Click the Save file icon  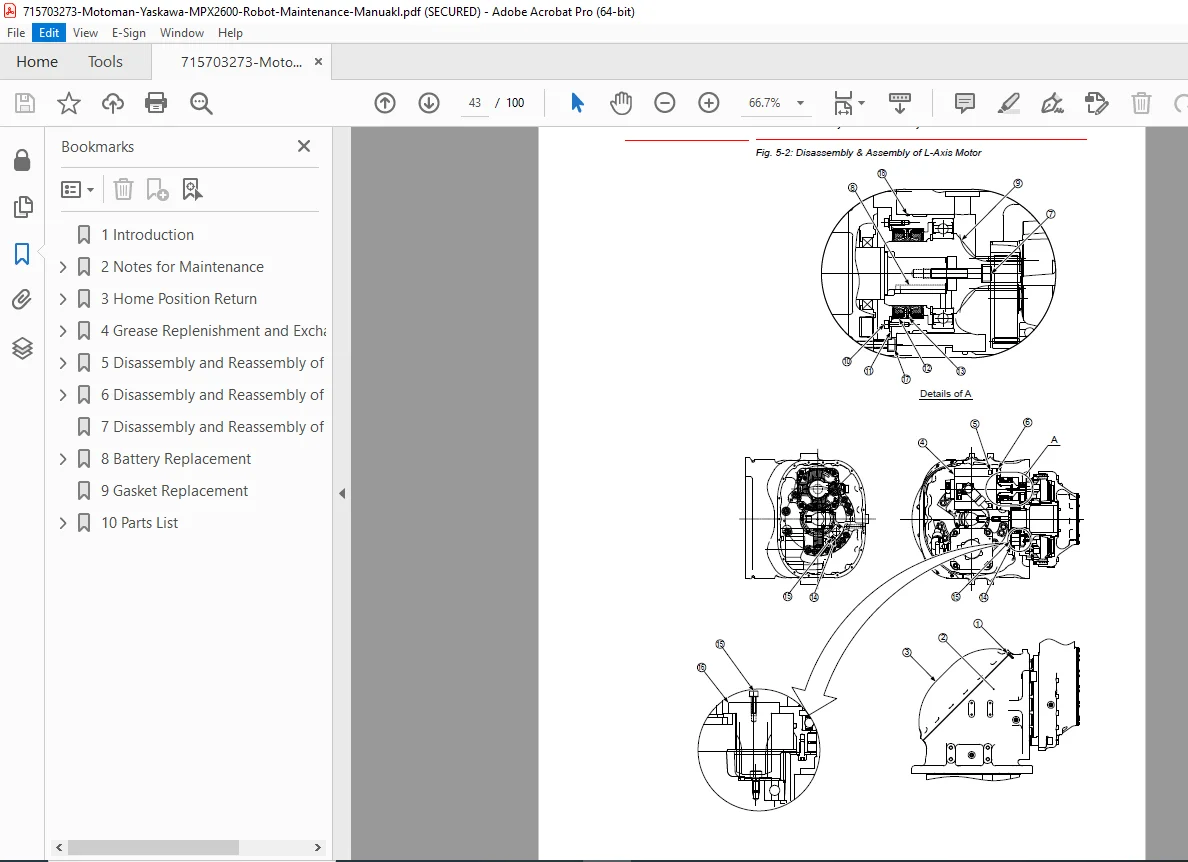pyautogui.click(x=25, y=103)
